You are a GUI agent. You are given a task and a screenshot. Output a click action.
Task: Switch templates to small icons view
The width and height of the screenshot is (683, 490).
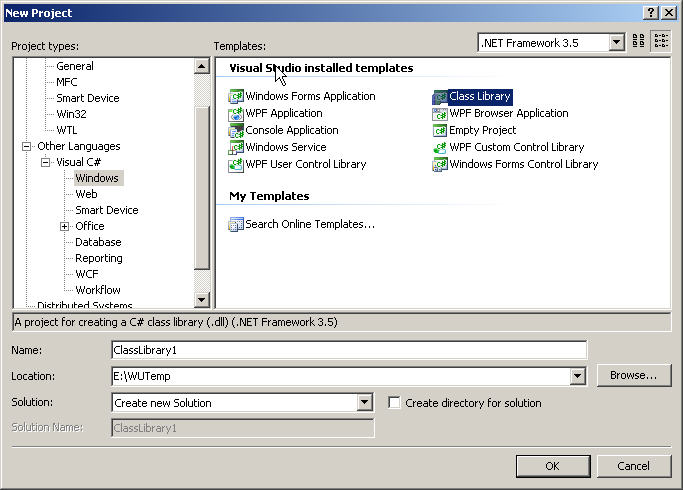[x=660, y=41]
